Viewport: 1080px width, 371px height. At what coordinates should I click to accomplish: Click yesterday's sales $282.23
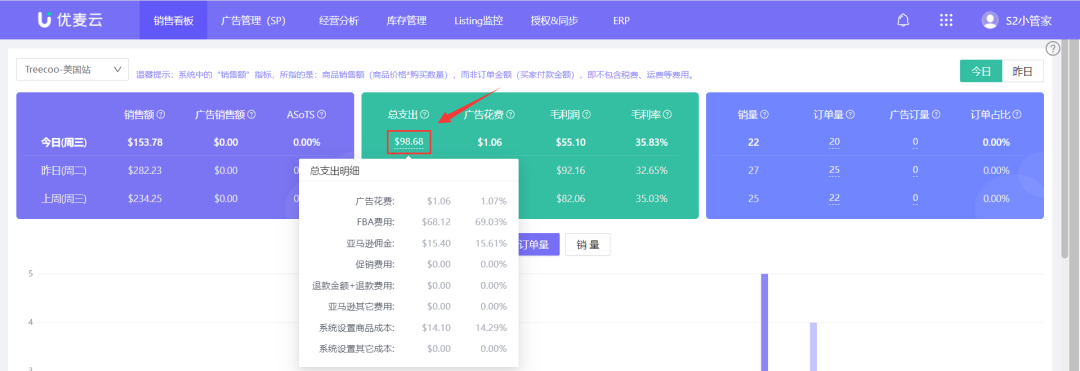(145, 170)
